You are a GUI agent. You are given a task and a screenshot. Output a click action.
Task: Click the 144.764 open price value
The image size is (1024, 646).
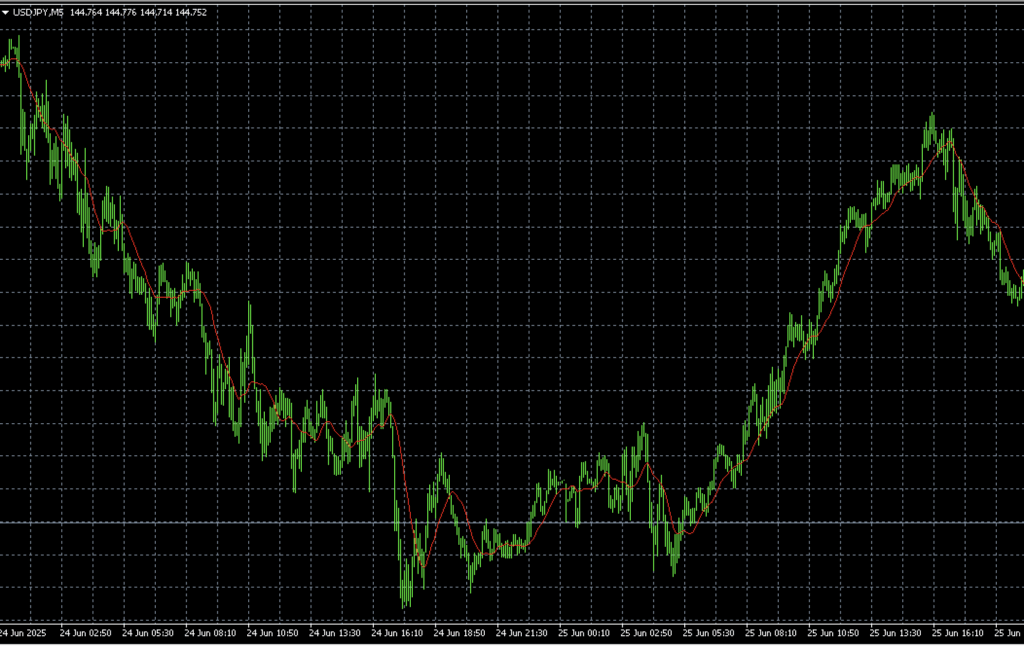coord(87,12)
